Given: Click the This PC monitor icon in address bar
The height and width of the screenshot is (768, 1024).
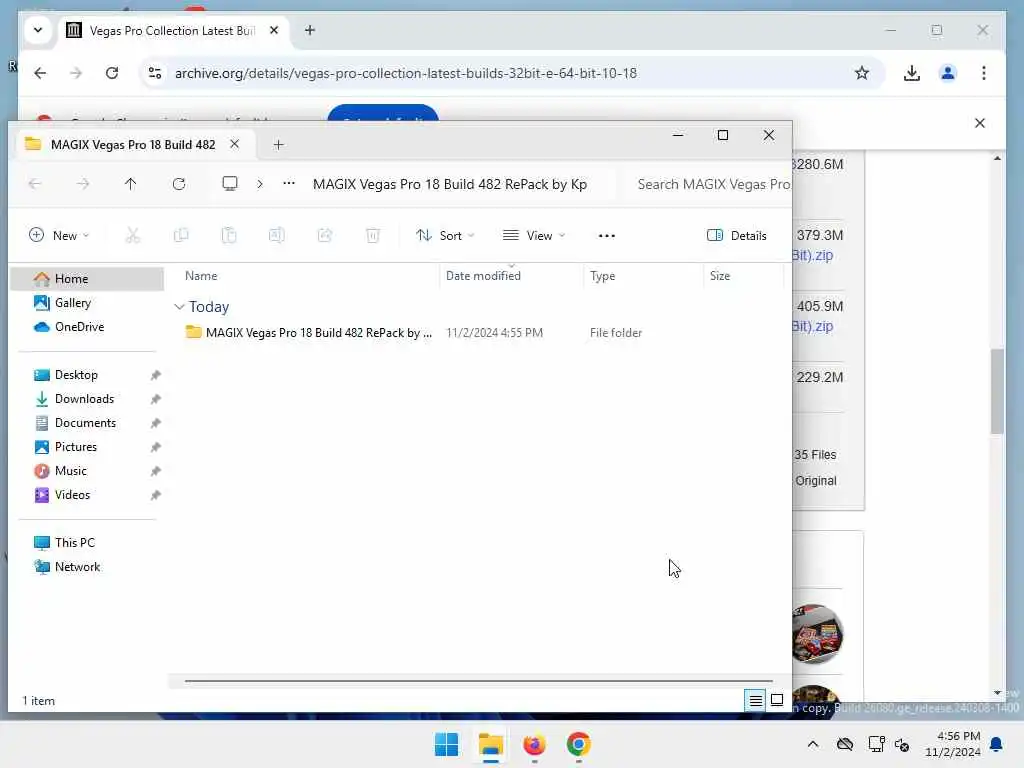Looking at the screenshot, I should pyautogui.click(x=230, y=184).
